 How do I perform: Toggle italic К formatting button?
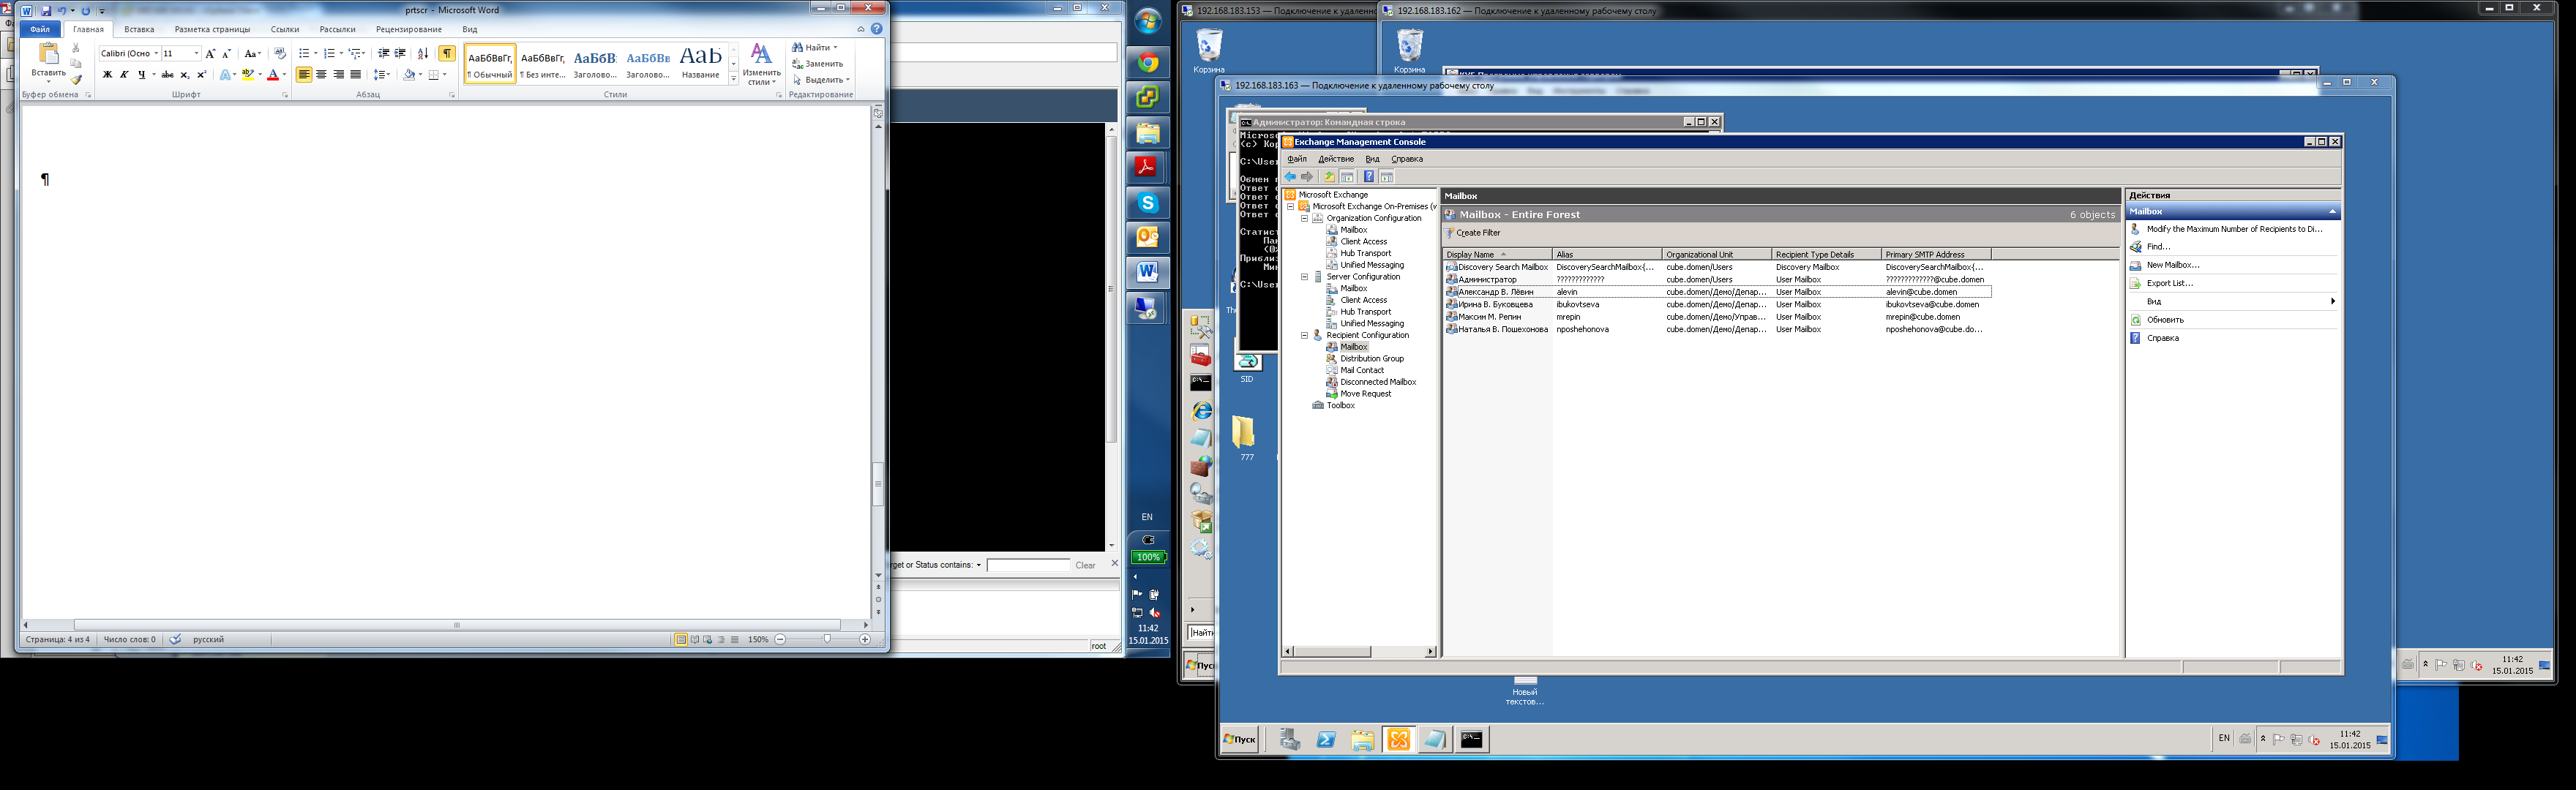pyautogui.click(x=124, y=75)
